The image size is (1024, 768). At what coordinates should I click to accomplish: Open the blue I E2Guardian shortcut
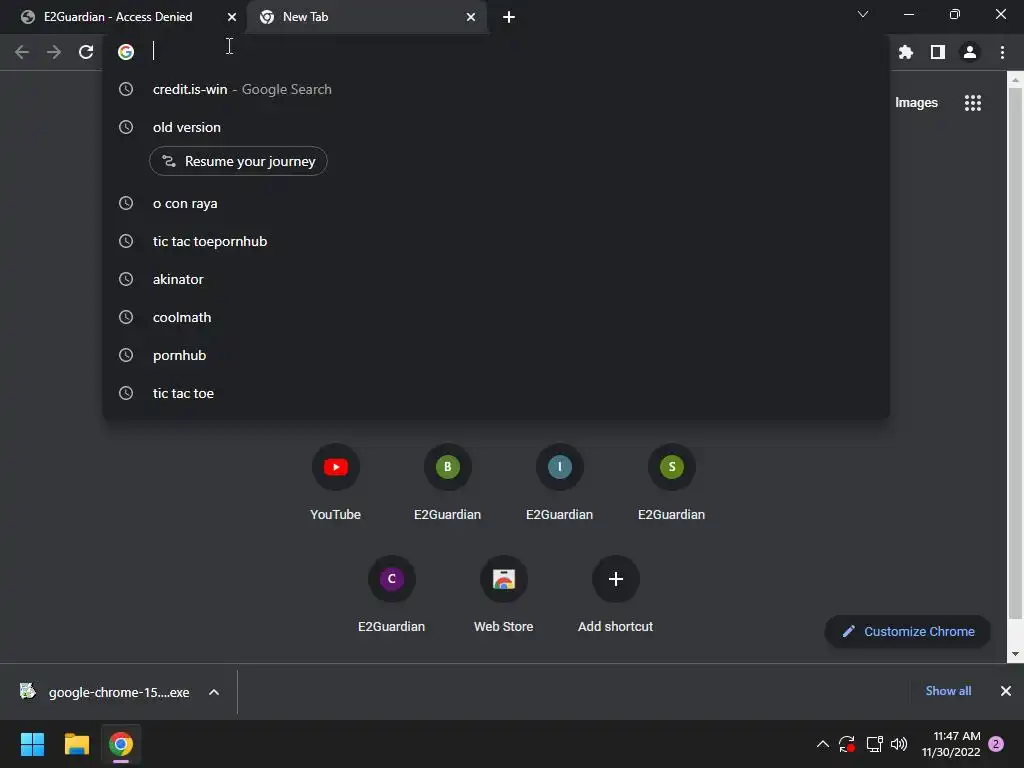tap(560, 482)
